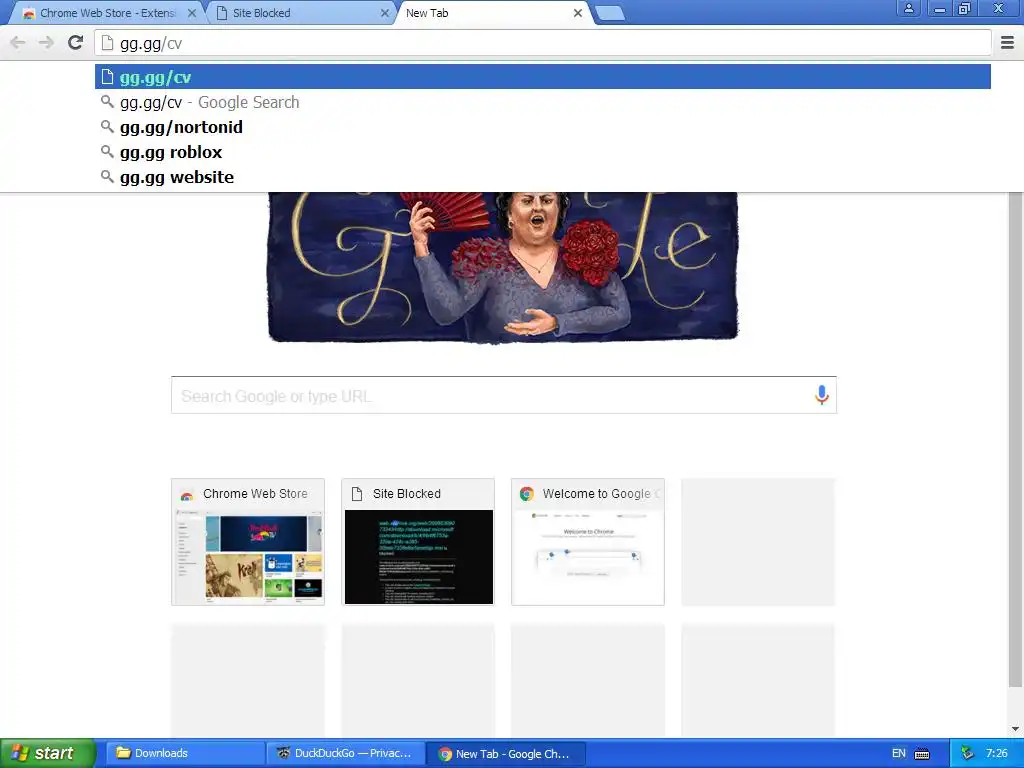Choose the gg.gg/nortonid suggestion

543,127
